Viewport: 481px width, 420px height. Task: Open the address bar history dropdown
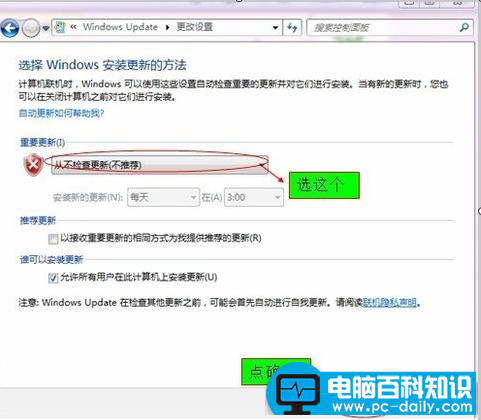click(x=275, y=28)
